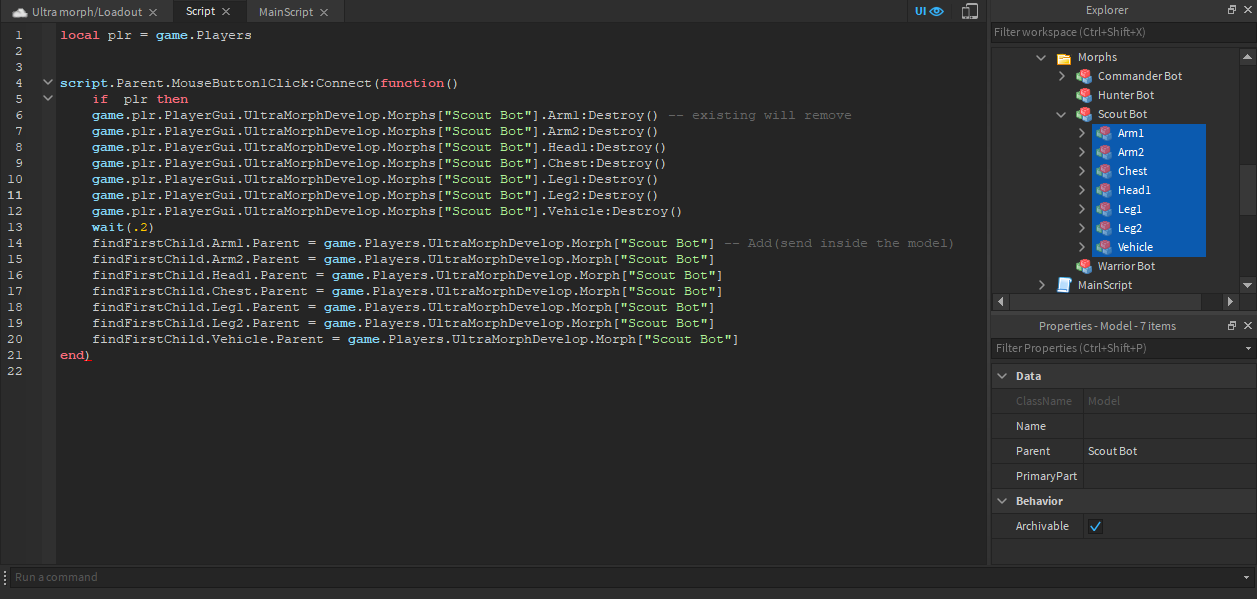Viewport: 1257px width, 599px height.
Task: Collapse the Scout Bot hierarchy
Action: coord(1061,113)
